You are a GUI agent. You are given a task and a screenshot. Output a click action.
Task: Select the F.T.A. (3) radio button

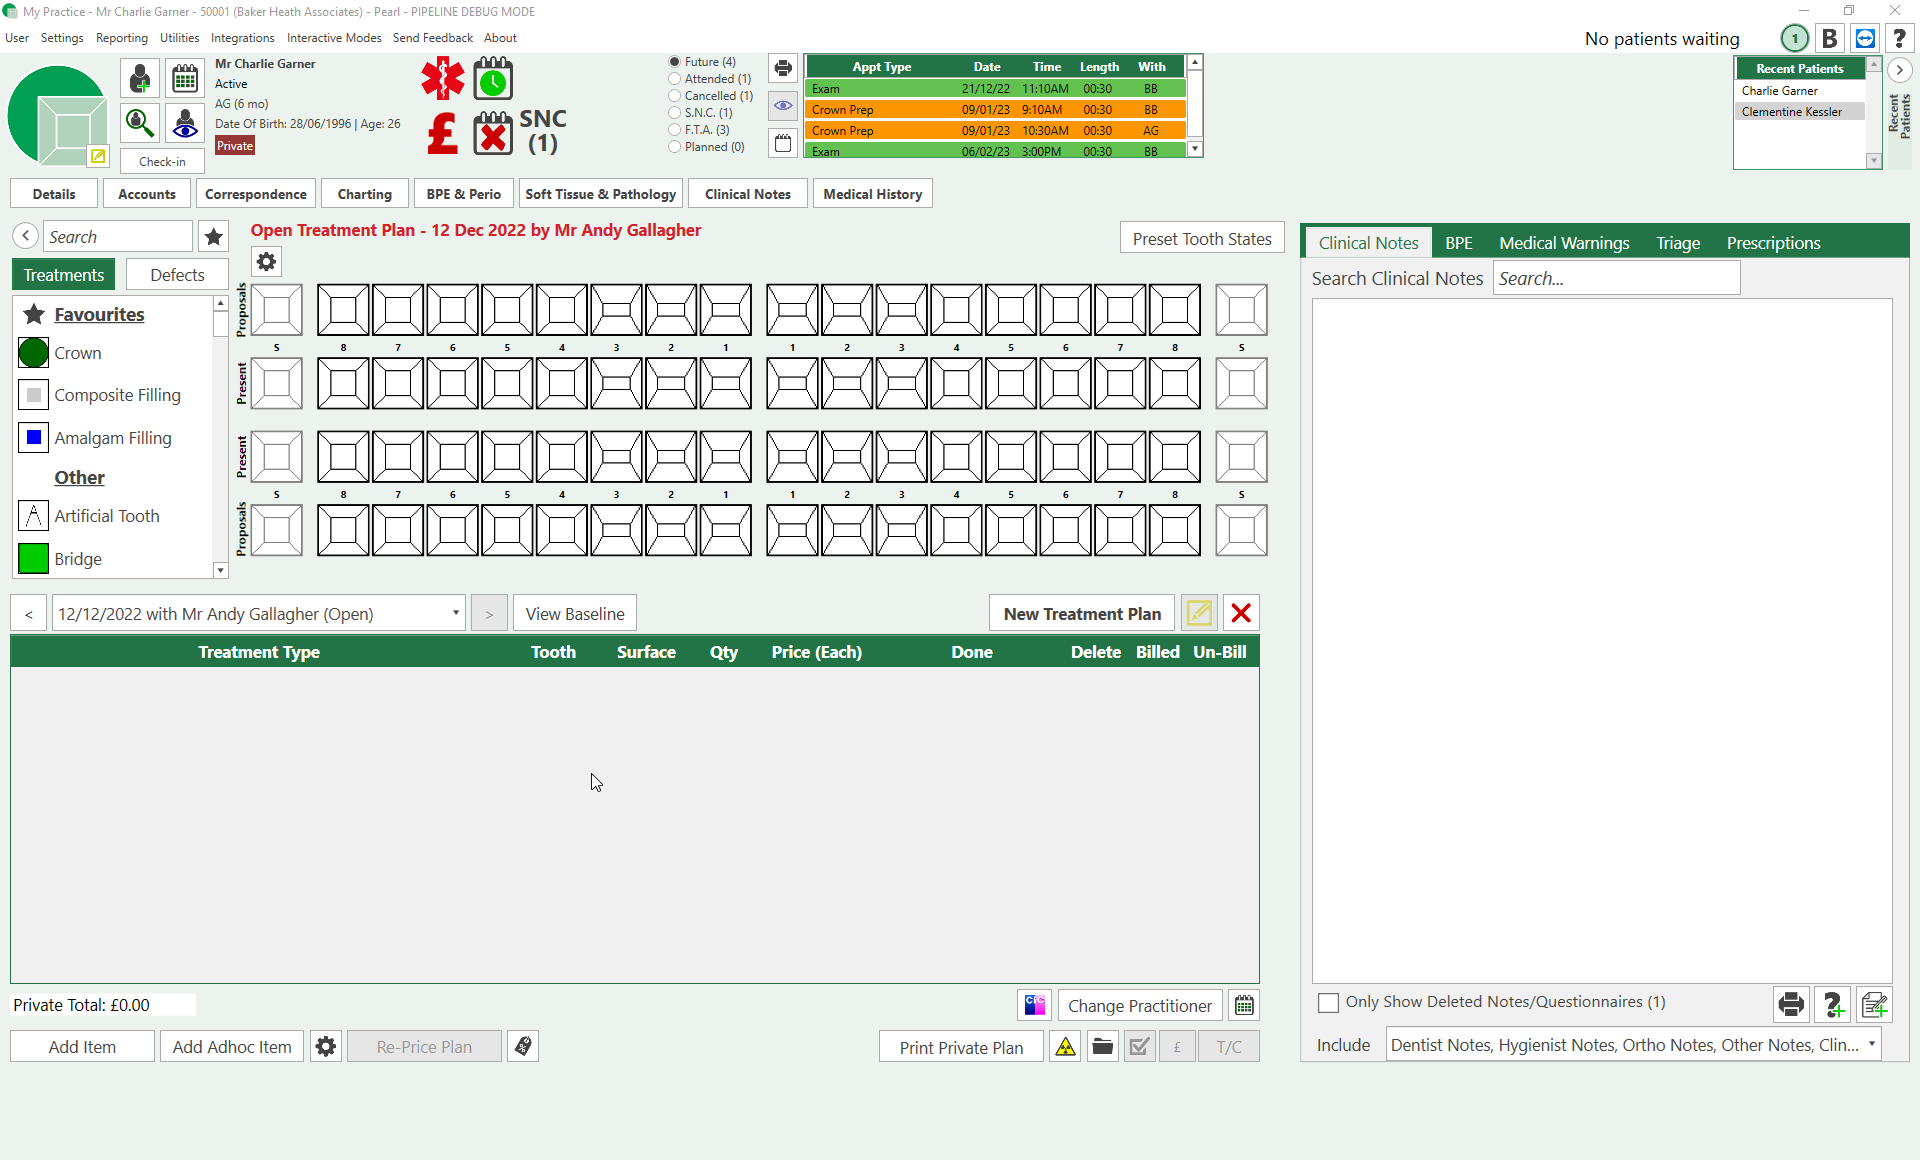point(675,130)
